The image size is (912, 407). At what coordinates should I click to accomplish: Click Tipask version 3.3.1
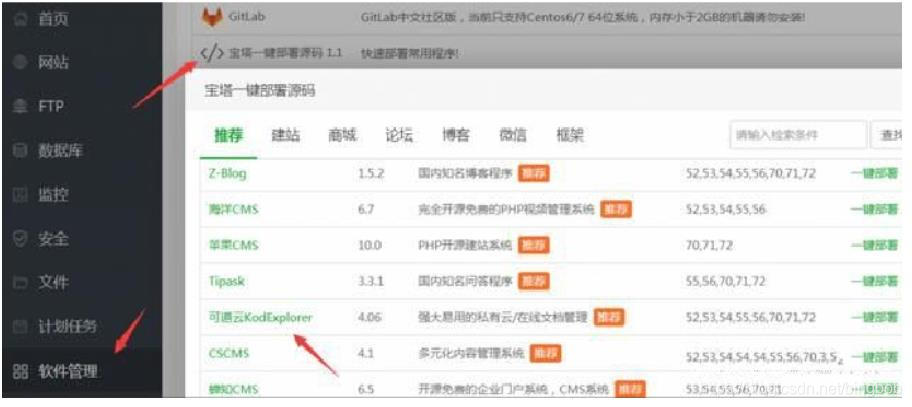pyautogui.click(x=371, y=281)
